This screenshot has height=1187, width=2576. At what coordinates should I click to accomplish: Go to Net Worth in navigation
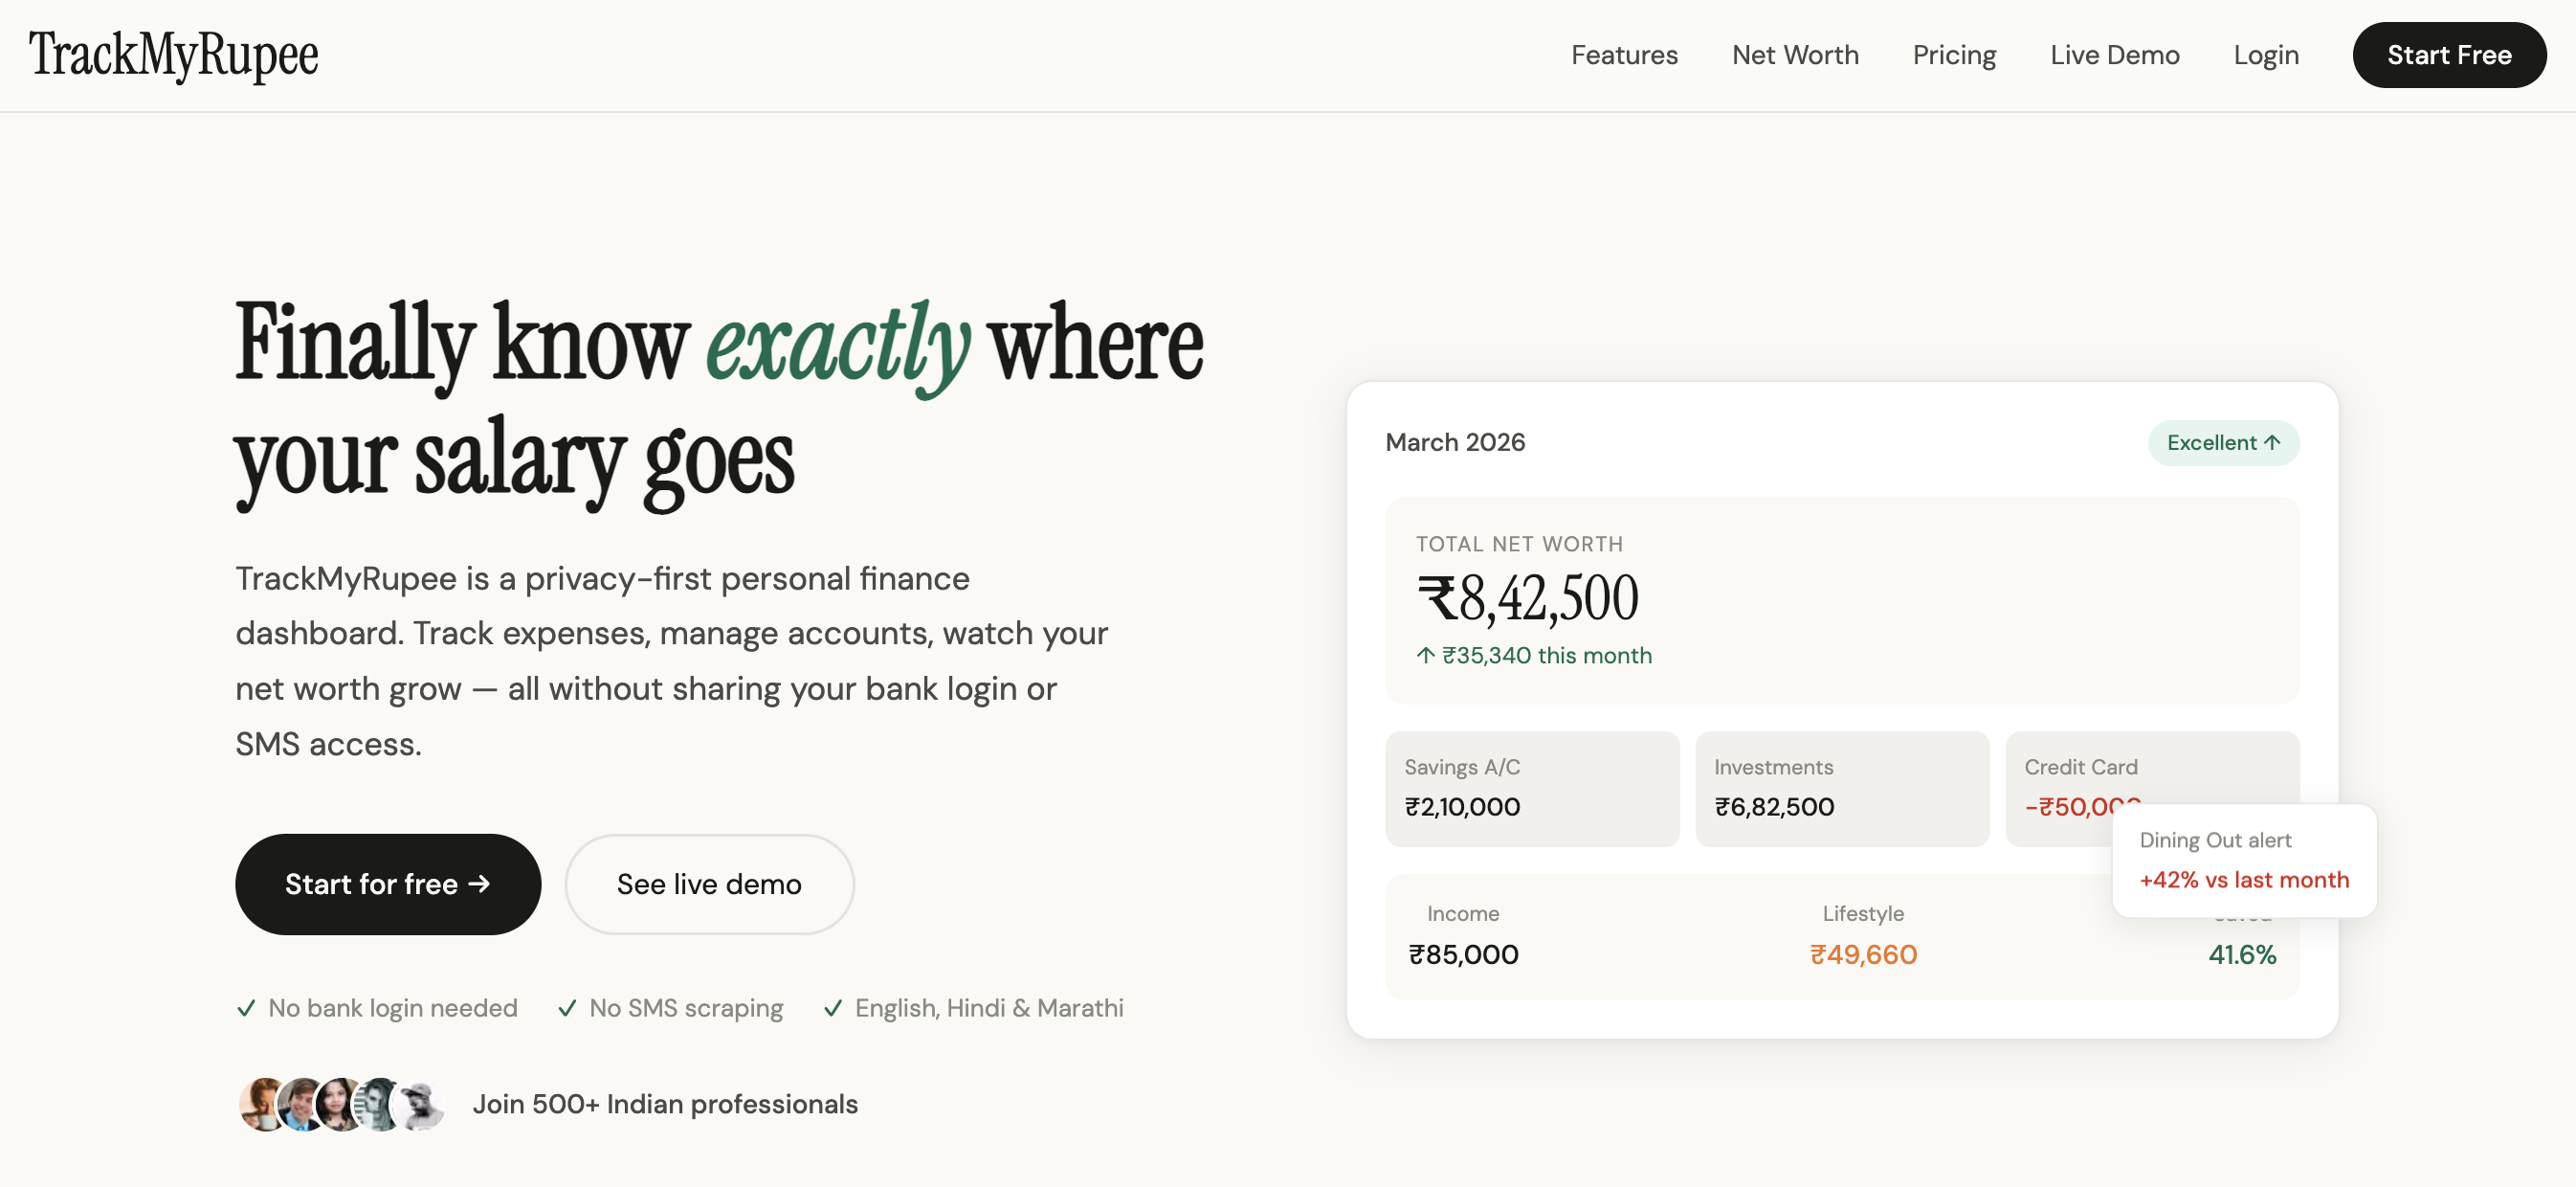point(1795,55)
